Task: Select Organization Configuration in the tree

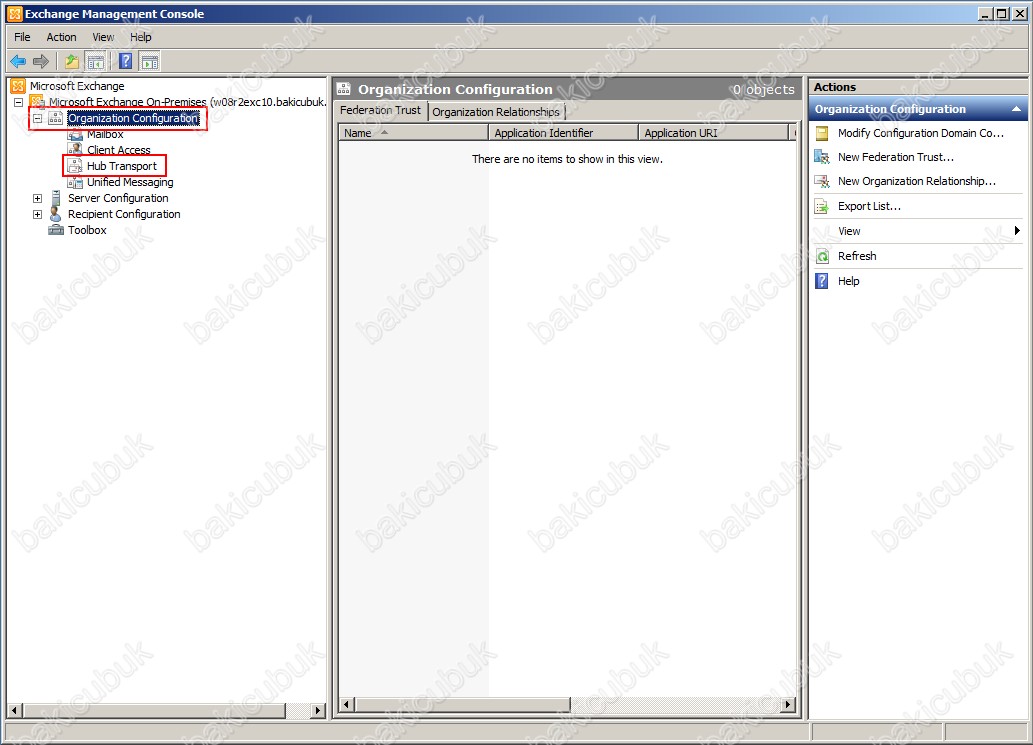Action: 133,118
